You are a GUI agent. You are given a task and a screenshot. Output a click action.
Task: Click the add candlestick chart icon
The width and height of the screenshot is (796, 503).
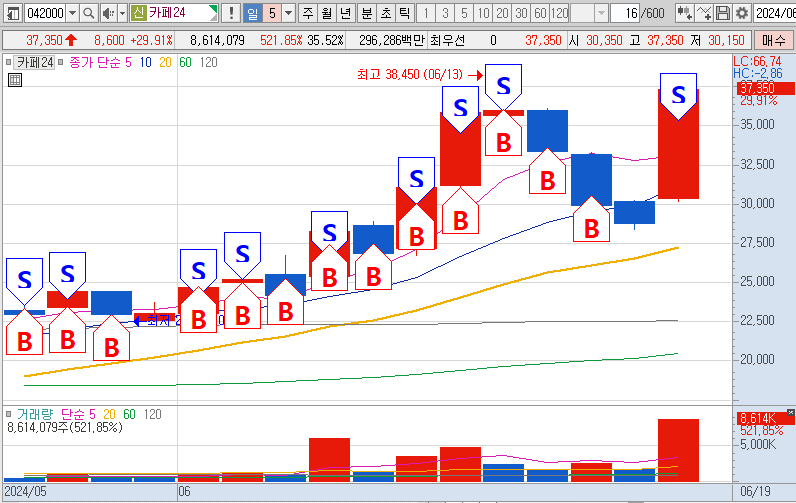[684, 13]
